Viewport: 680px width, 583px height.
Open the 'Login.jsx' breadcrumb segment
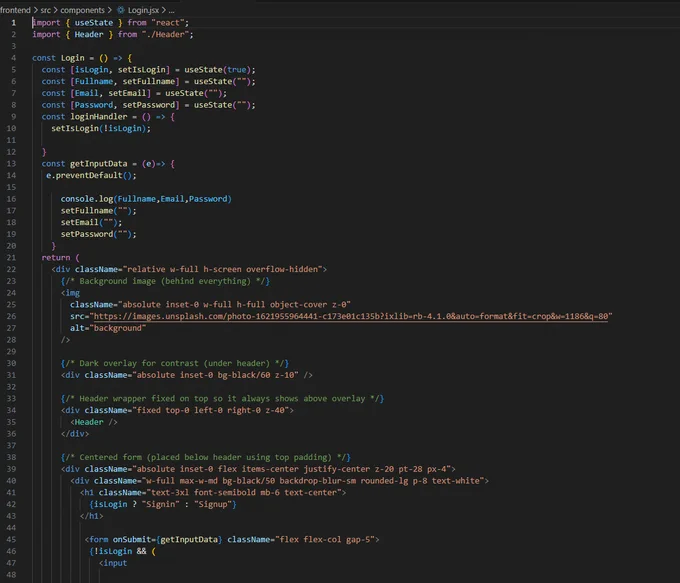click(x=143, y=10)
